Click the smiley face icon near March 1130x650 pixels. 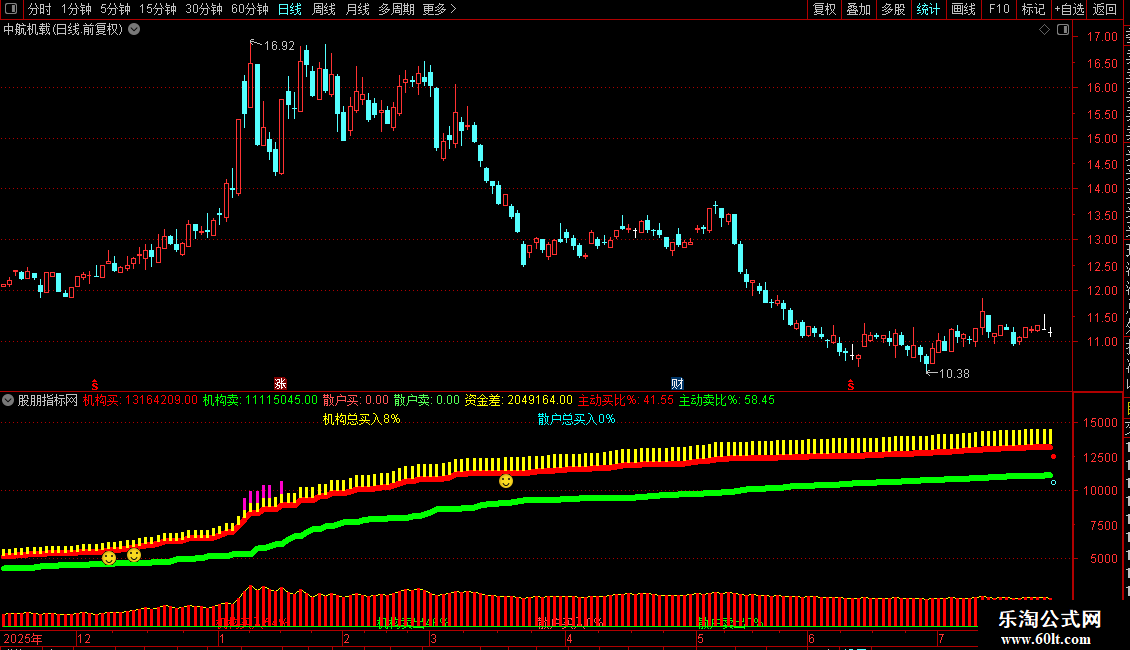point(506,481)
